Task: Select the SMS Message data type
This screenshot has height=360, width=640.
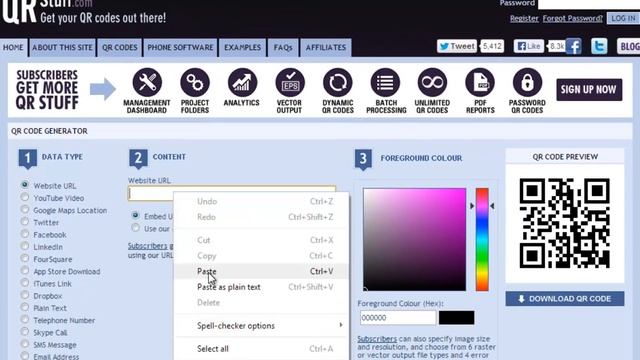Action: (25, 344)
